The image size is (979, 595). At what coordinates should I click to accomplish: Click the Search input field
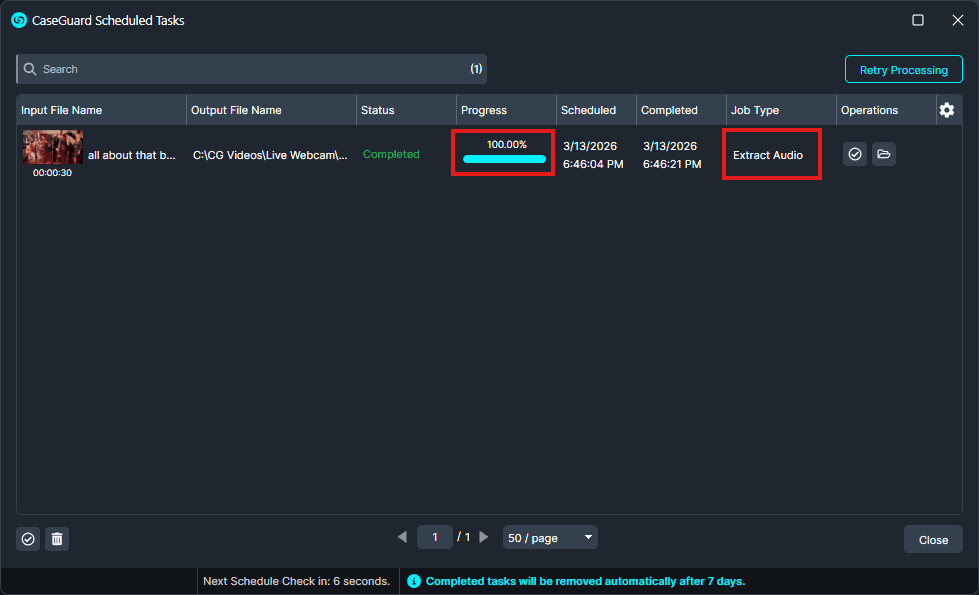pos(250,69)
